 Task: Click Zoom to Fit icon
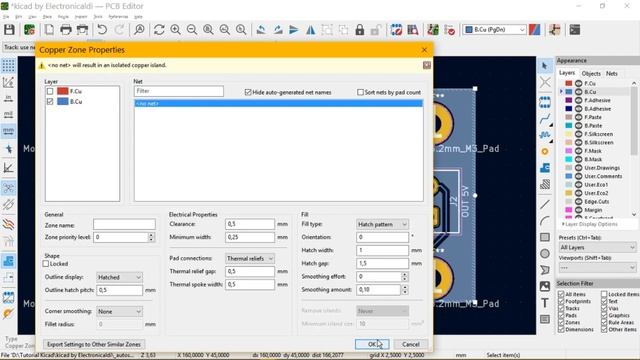(208, 30)
